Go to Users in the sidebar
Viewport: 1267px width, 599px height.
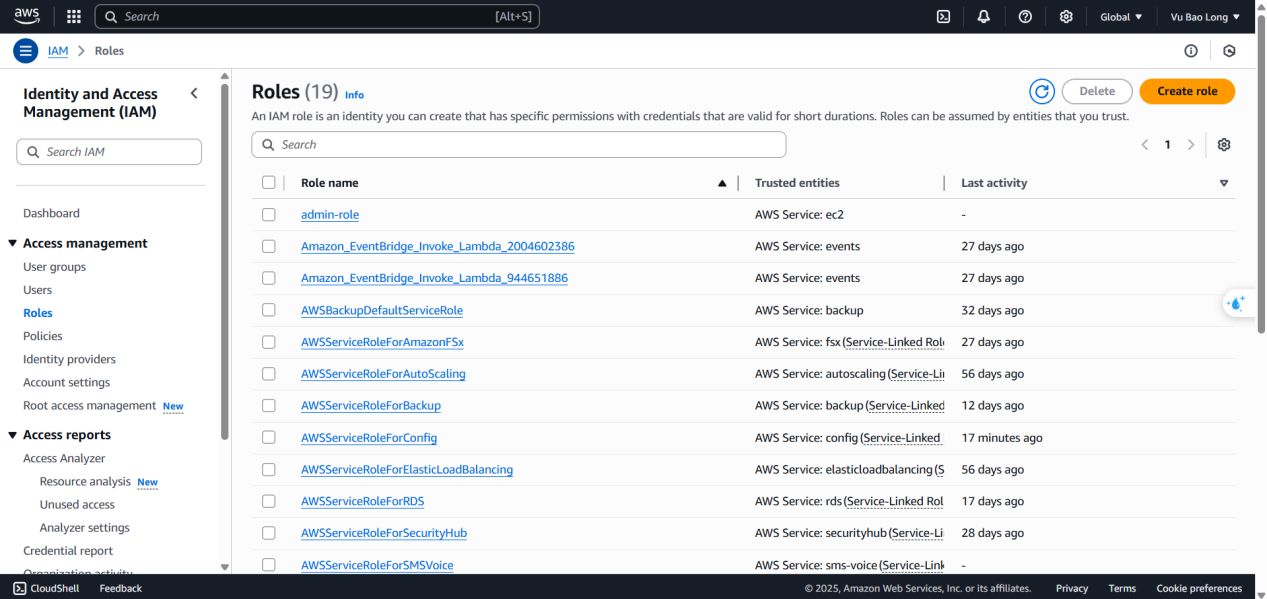point(37,290)
